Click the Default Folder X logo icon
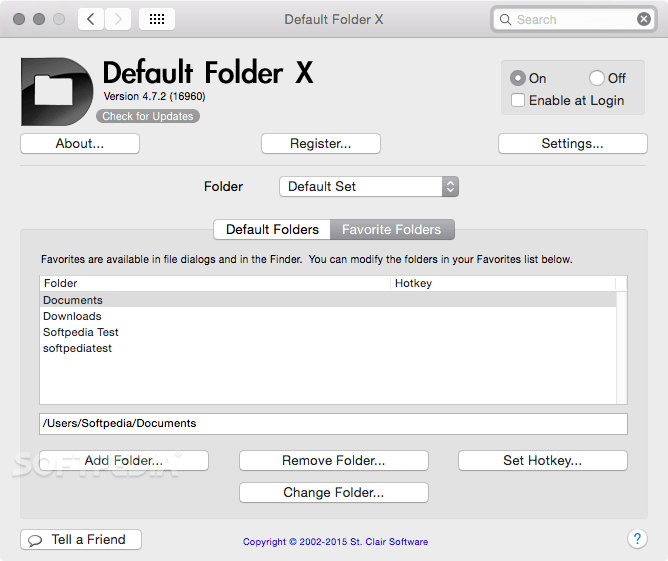Image resolution: width=668 pixels, height=561 pixels. click(x=57, y=92)
